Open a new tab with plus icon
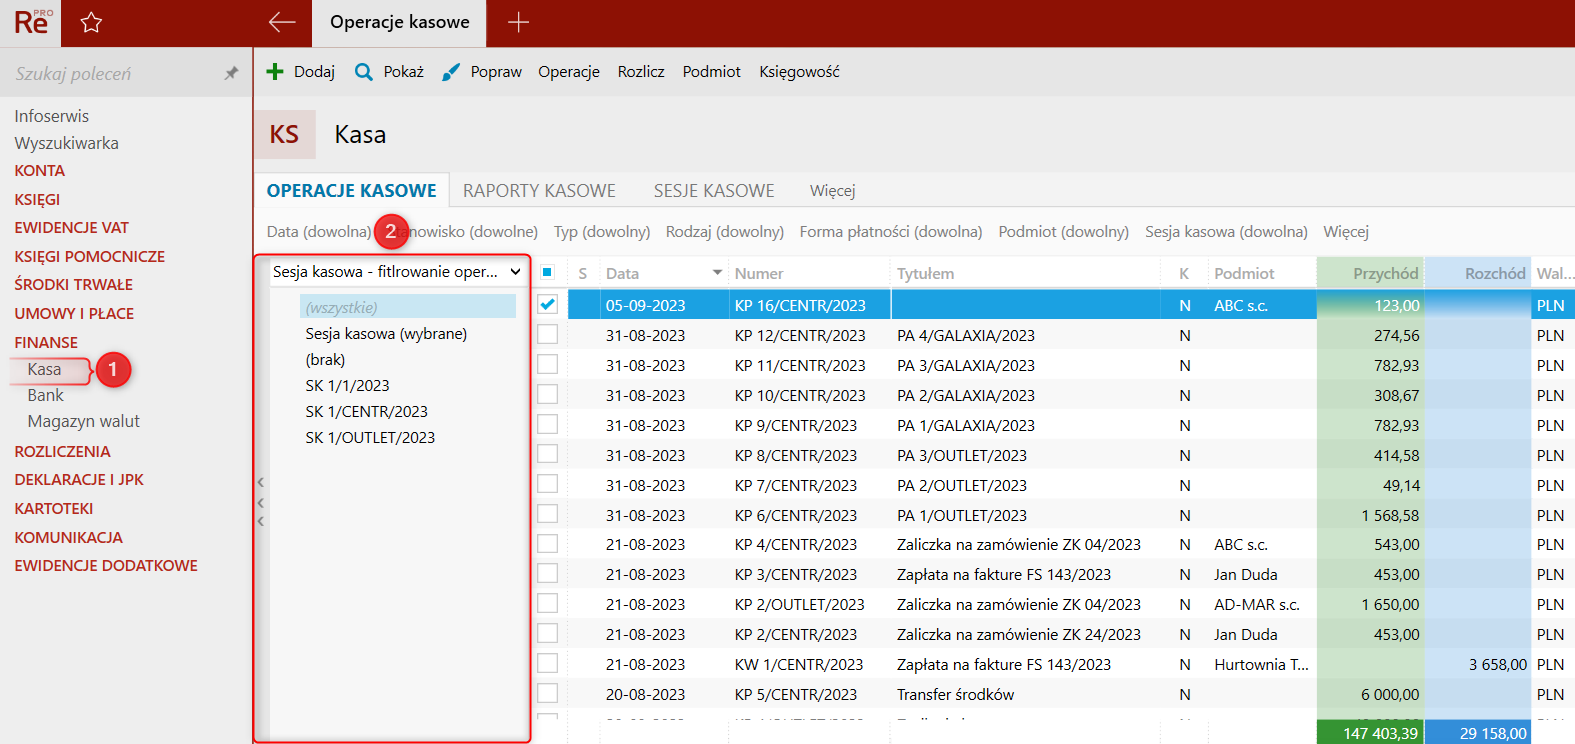1575x744 pixels. [x=518, y=23]
